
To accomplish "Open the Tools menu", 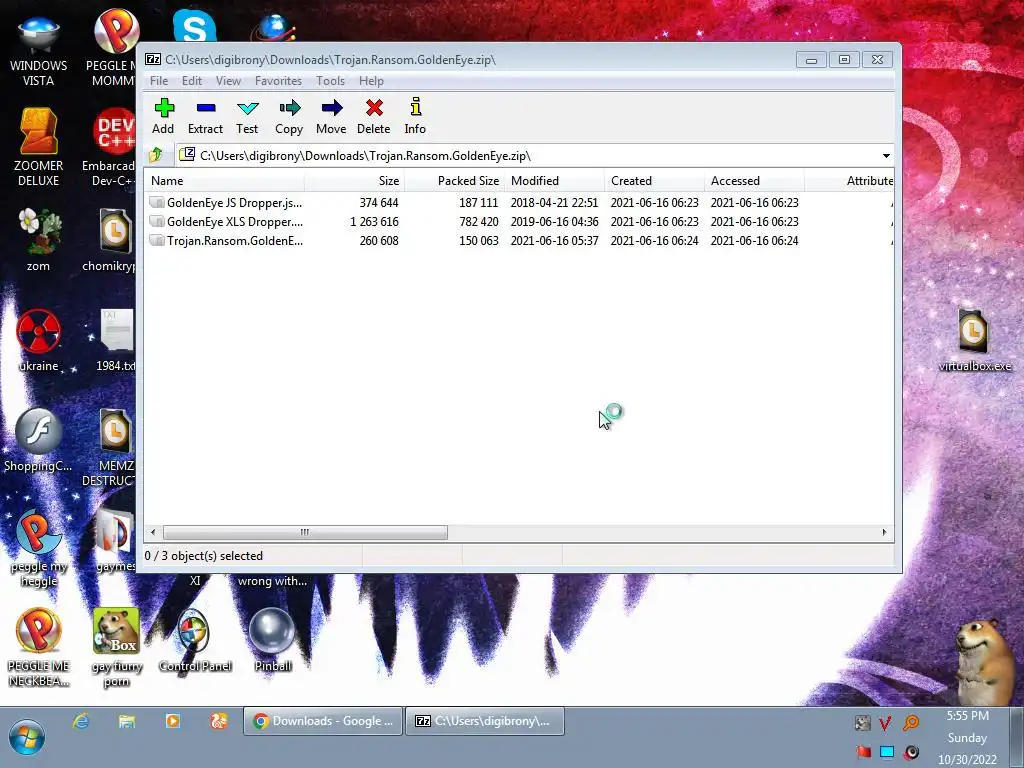I will pos(330,81).
